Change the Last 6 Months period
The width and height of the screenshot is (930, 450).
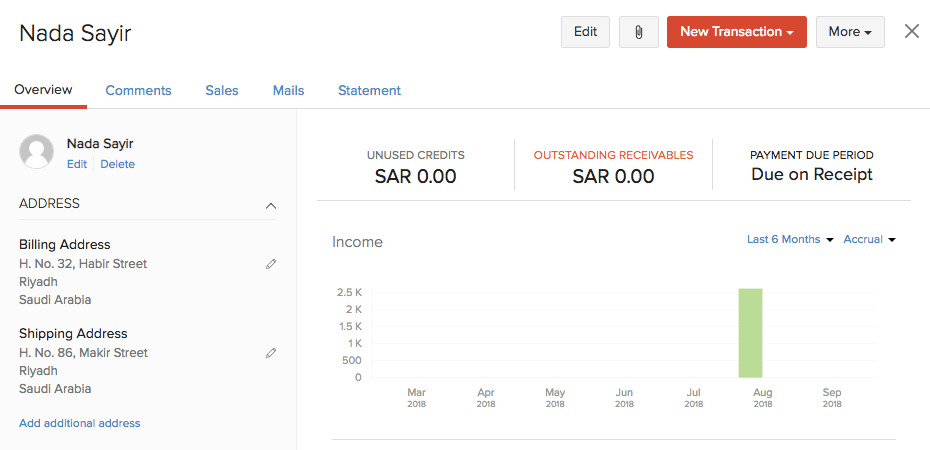pyautogui.click(x=790, y=239)
